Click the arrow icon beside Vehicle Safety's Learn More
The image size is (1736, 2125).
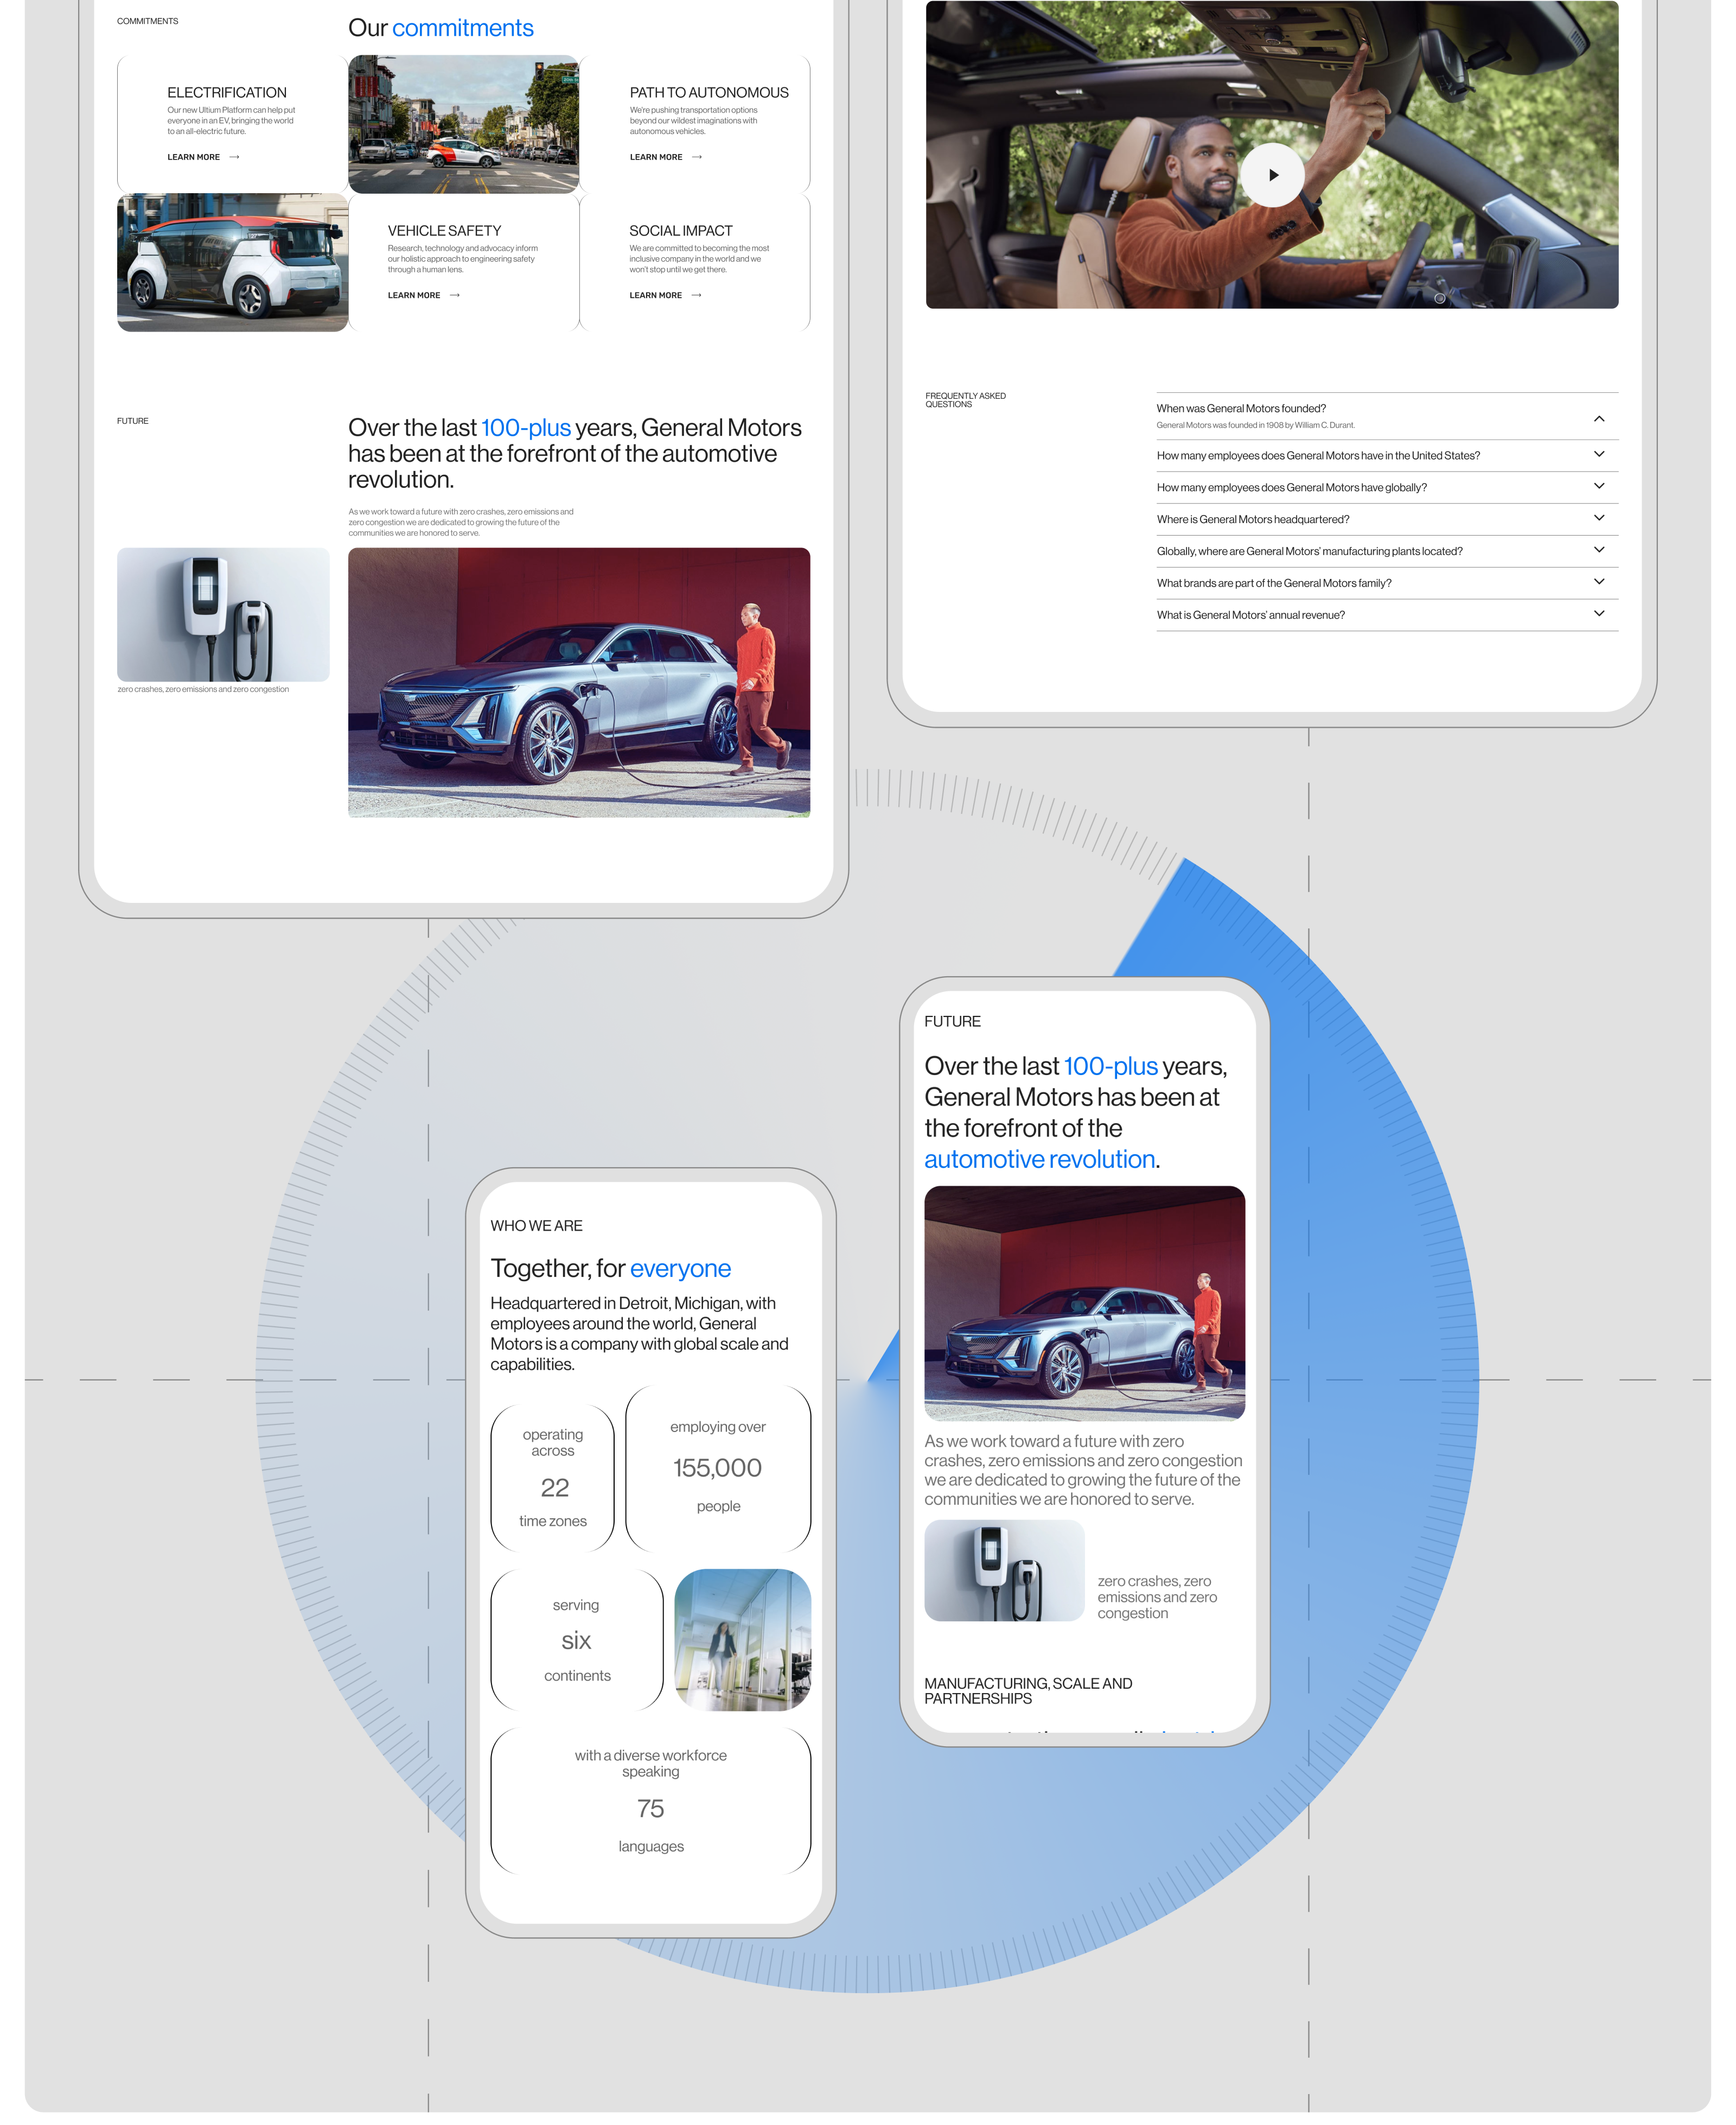click(456, 295)
